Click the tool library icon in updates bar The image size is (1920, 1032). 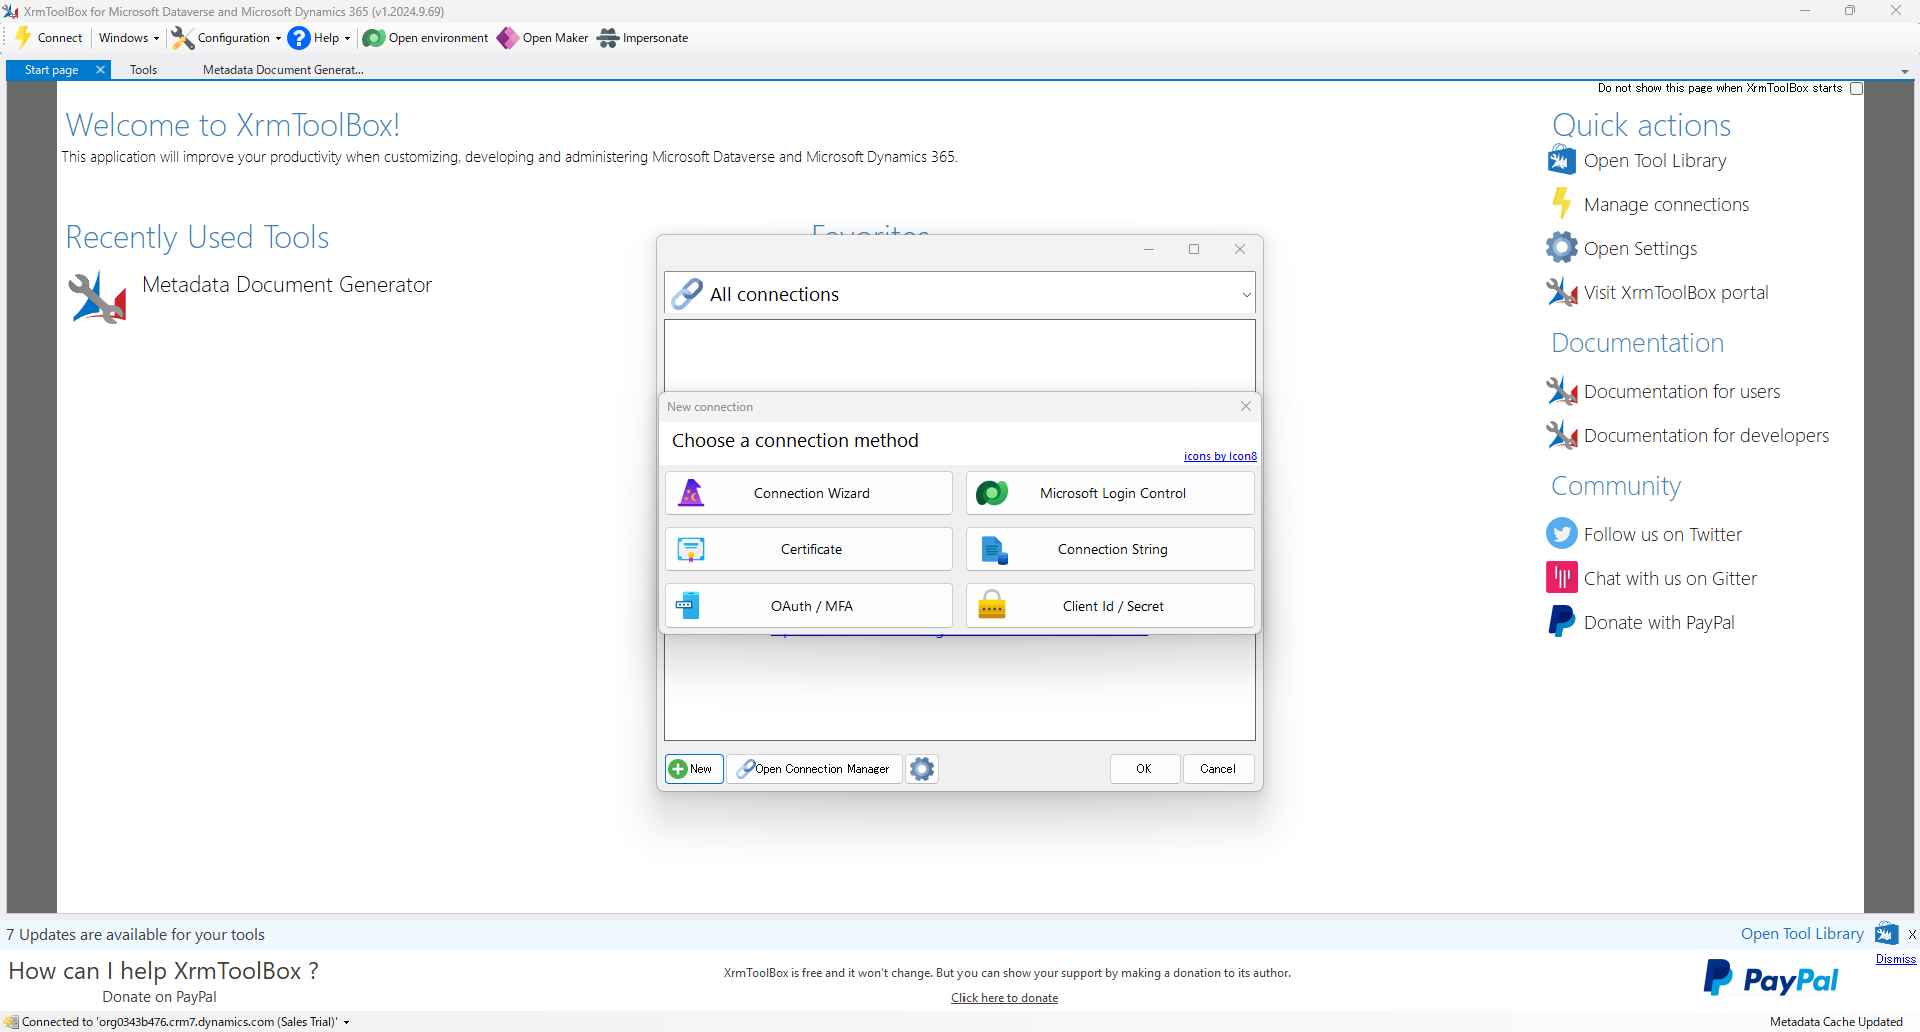1887,933
